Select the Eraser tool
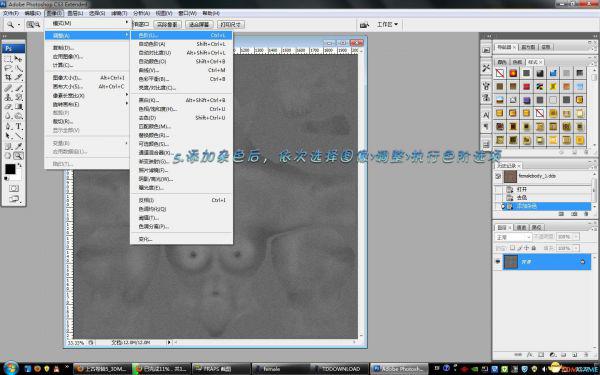Viewport: 600px width, 375px height. click(x=8, y=107)
